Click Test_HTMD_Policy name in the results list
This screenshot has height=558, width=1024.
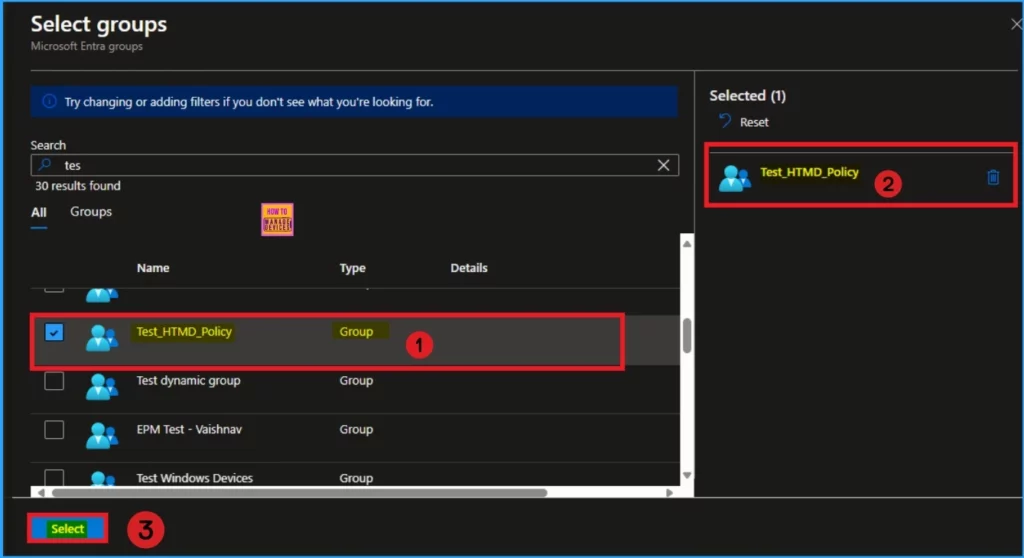(x=184, y=332)
